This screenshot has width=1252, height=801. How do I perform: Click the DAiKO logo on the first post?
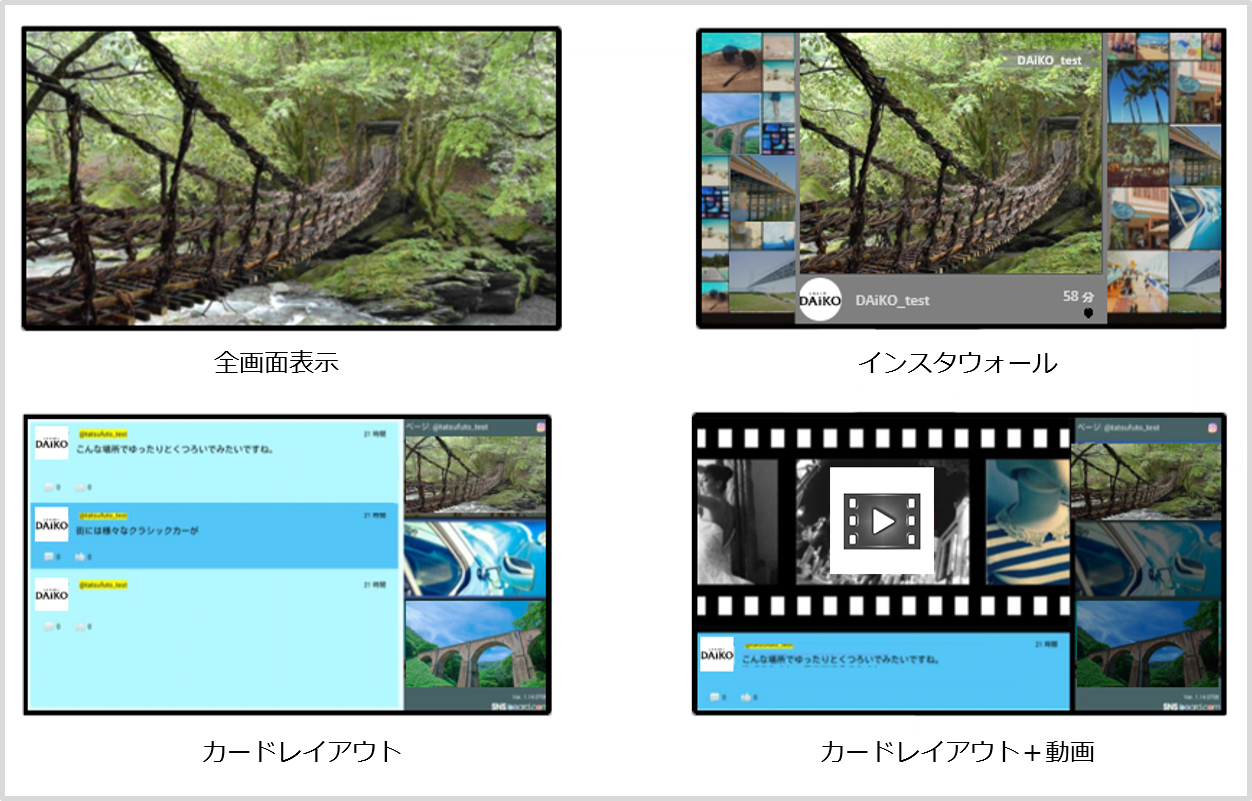click(51, 443)
